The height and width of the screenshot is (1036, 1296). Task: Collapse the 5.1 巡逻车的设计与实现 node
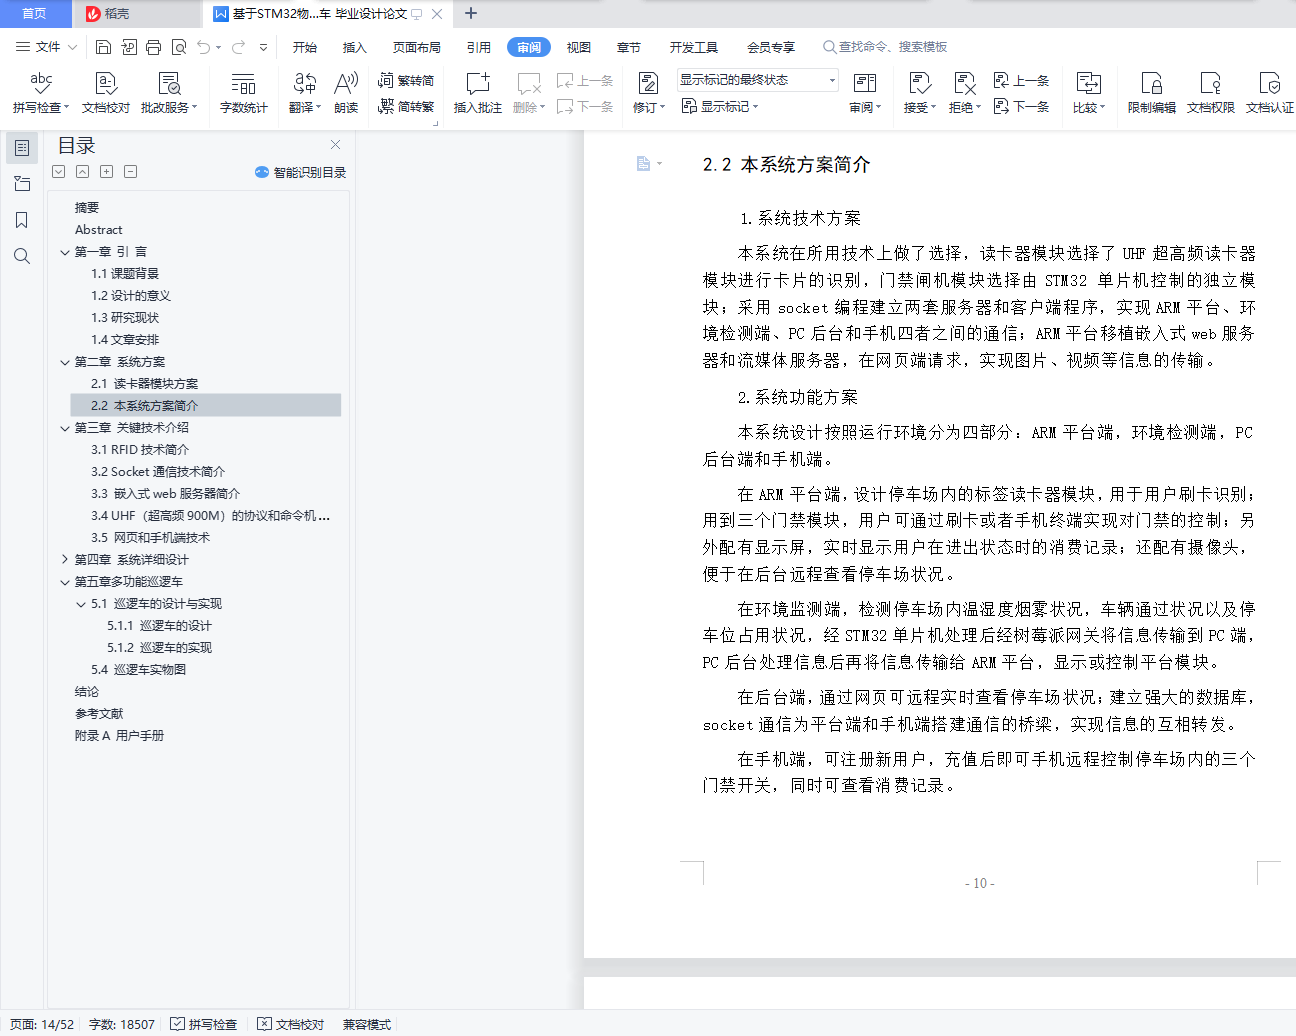coord(81,604)
